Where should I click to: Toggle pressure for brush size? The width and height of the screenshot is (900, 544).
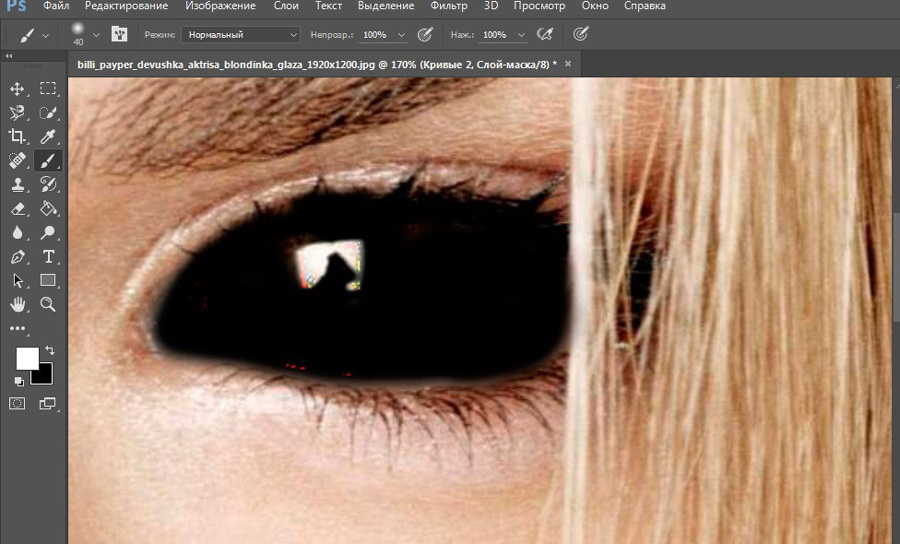pos(581,35)
